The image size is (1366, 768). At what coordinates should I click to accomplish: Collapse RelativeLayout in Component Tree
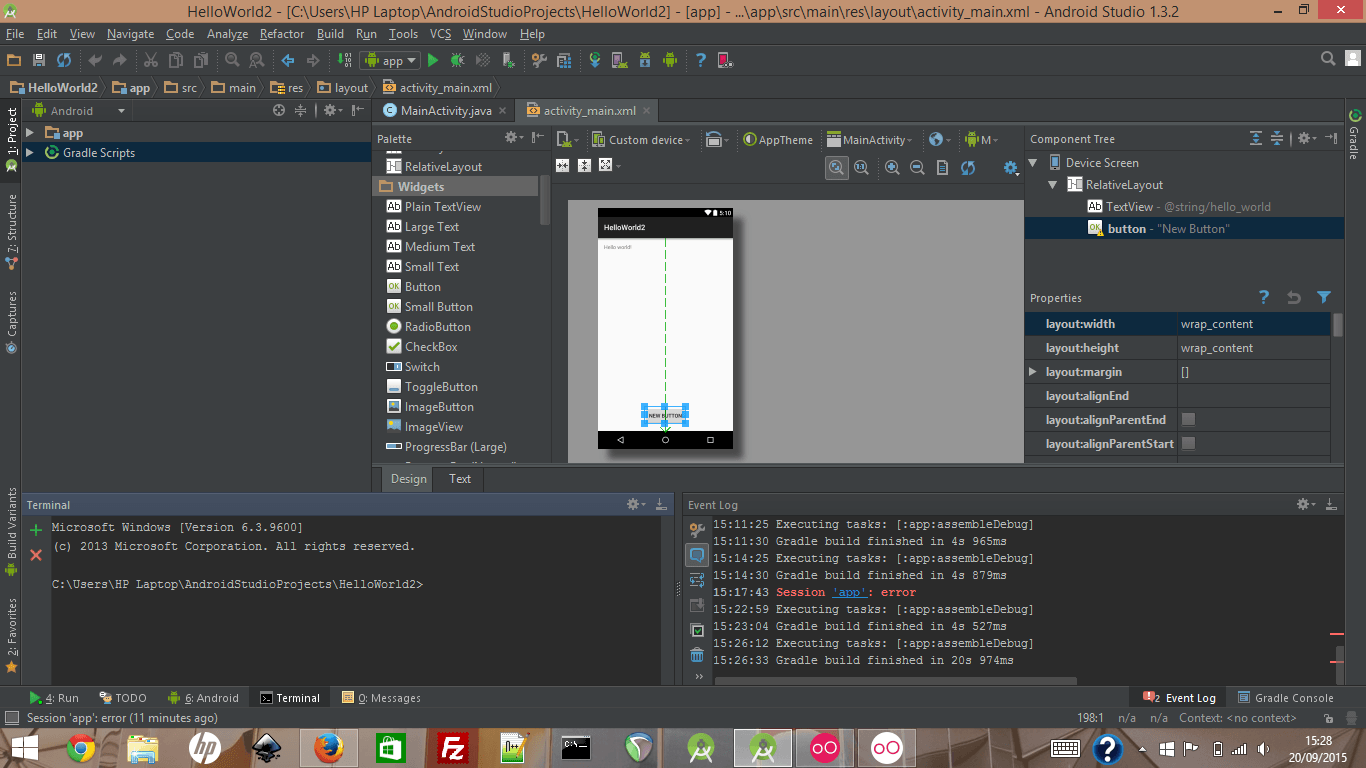click(x=1053, y=184)
